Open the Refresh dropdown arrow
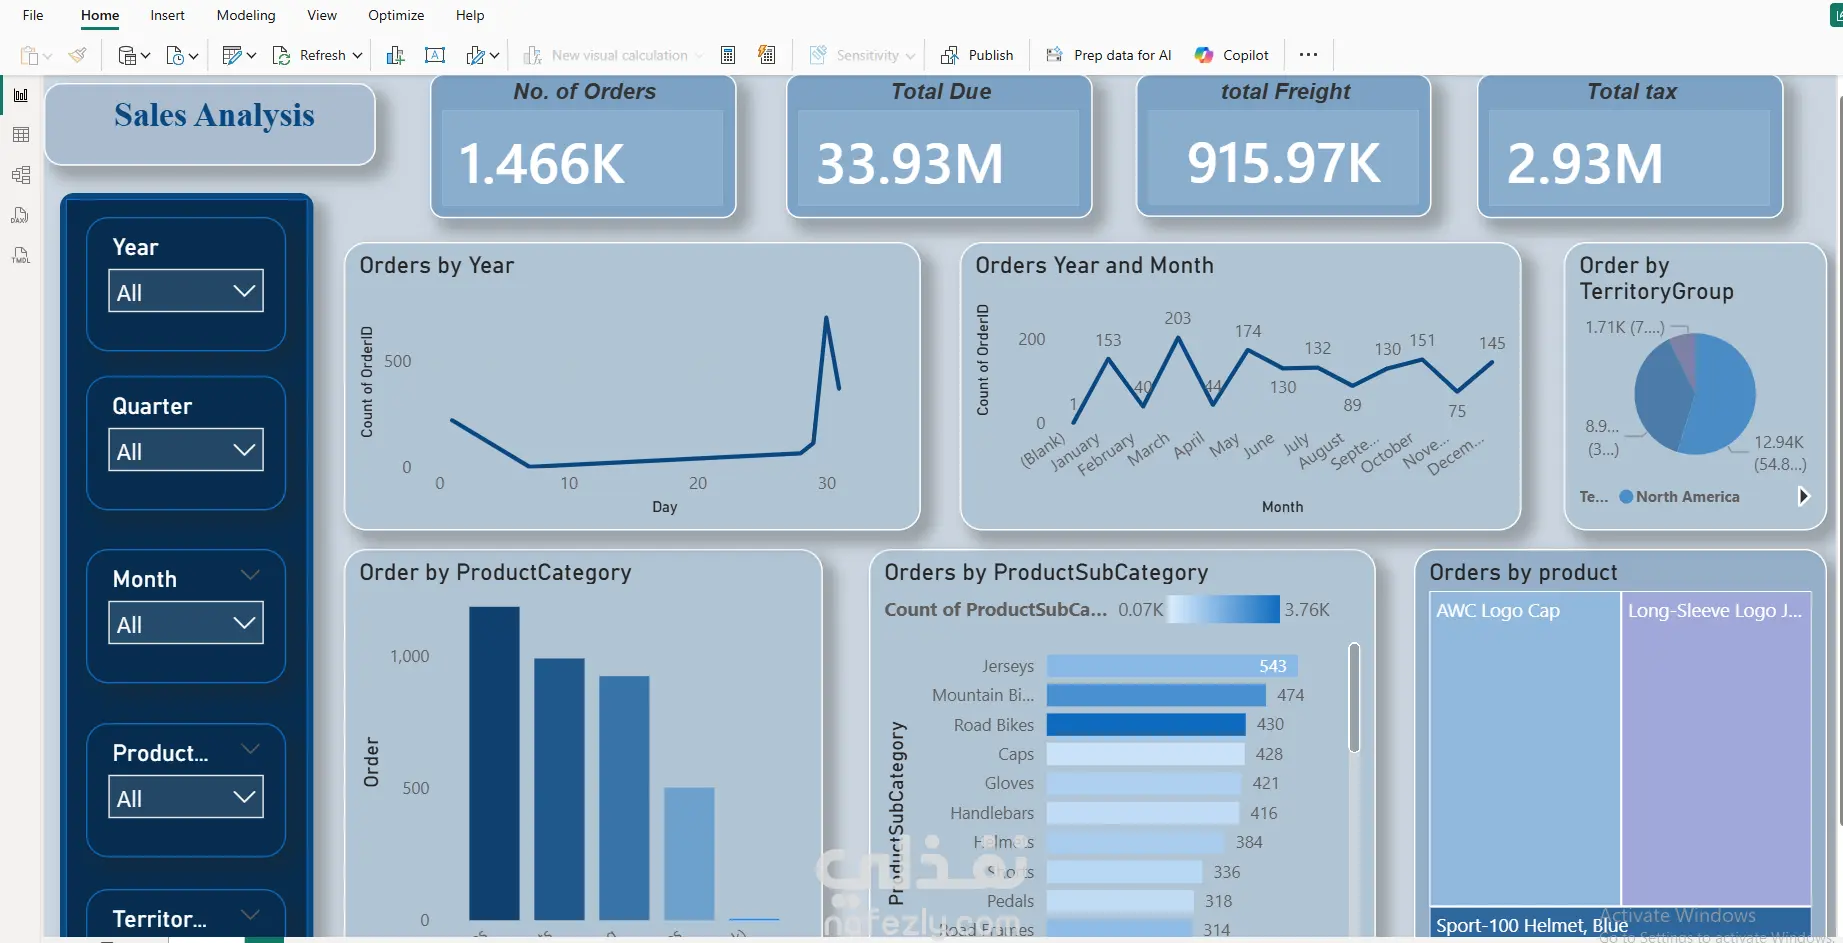Screen dimensions: 1843x943 357,55
